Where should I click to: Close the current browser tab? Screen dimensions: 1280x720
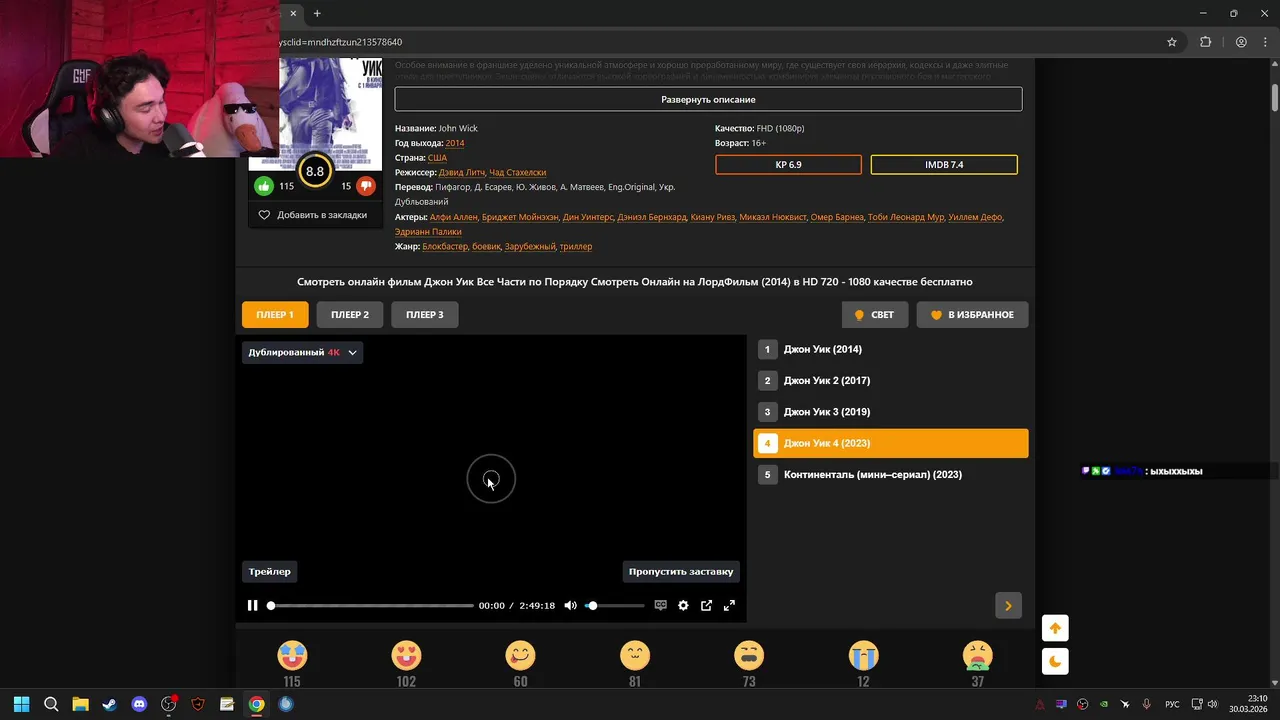293,13
